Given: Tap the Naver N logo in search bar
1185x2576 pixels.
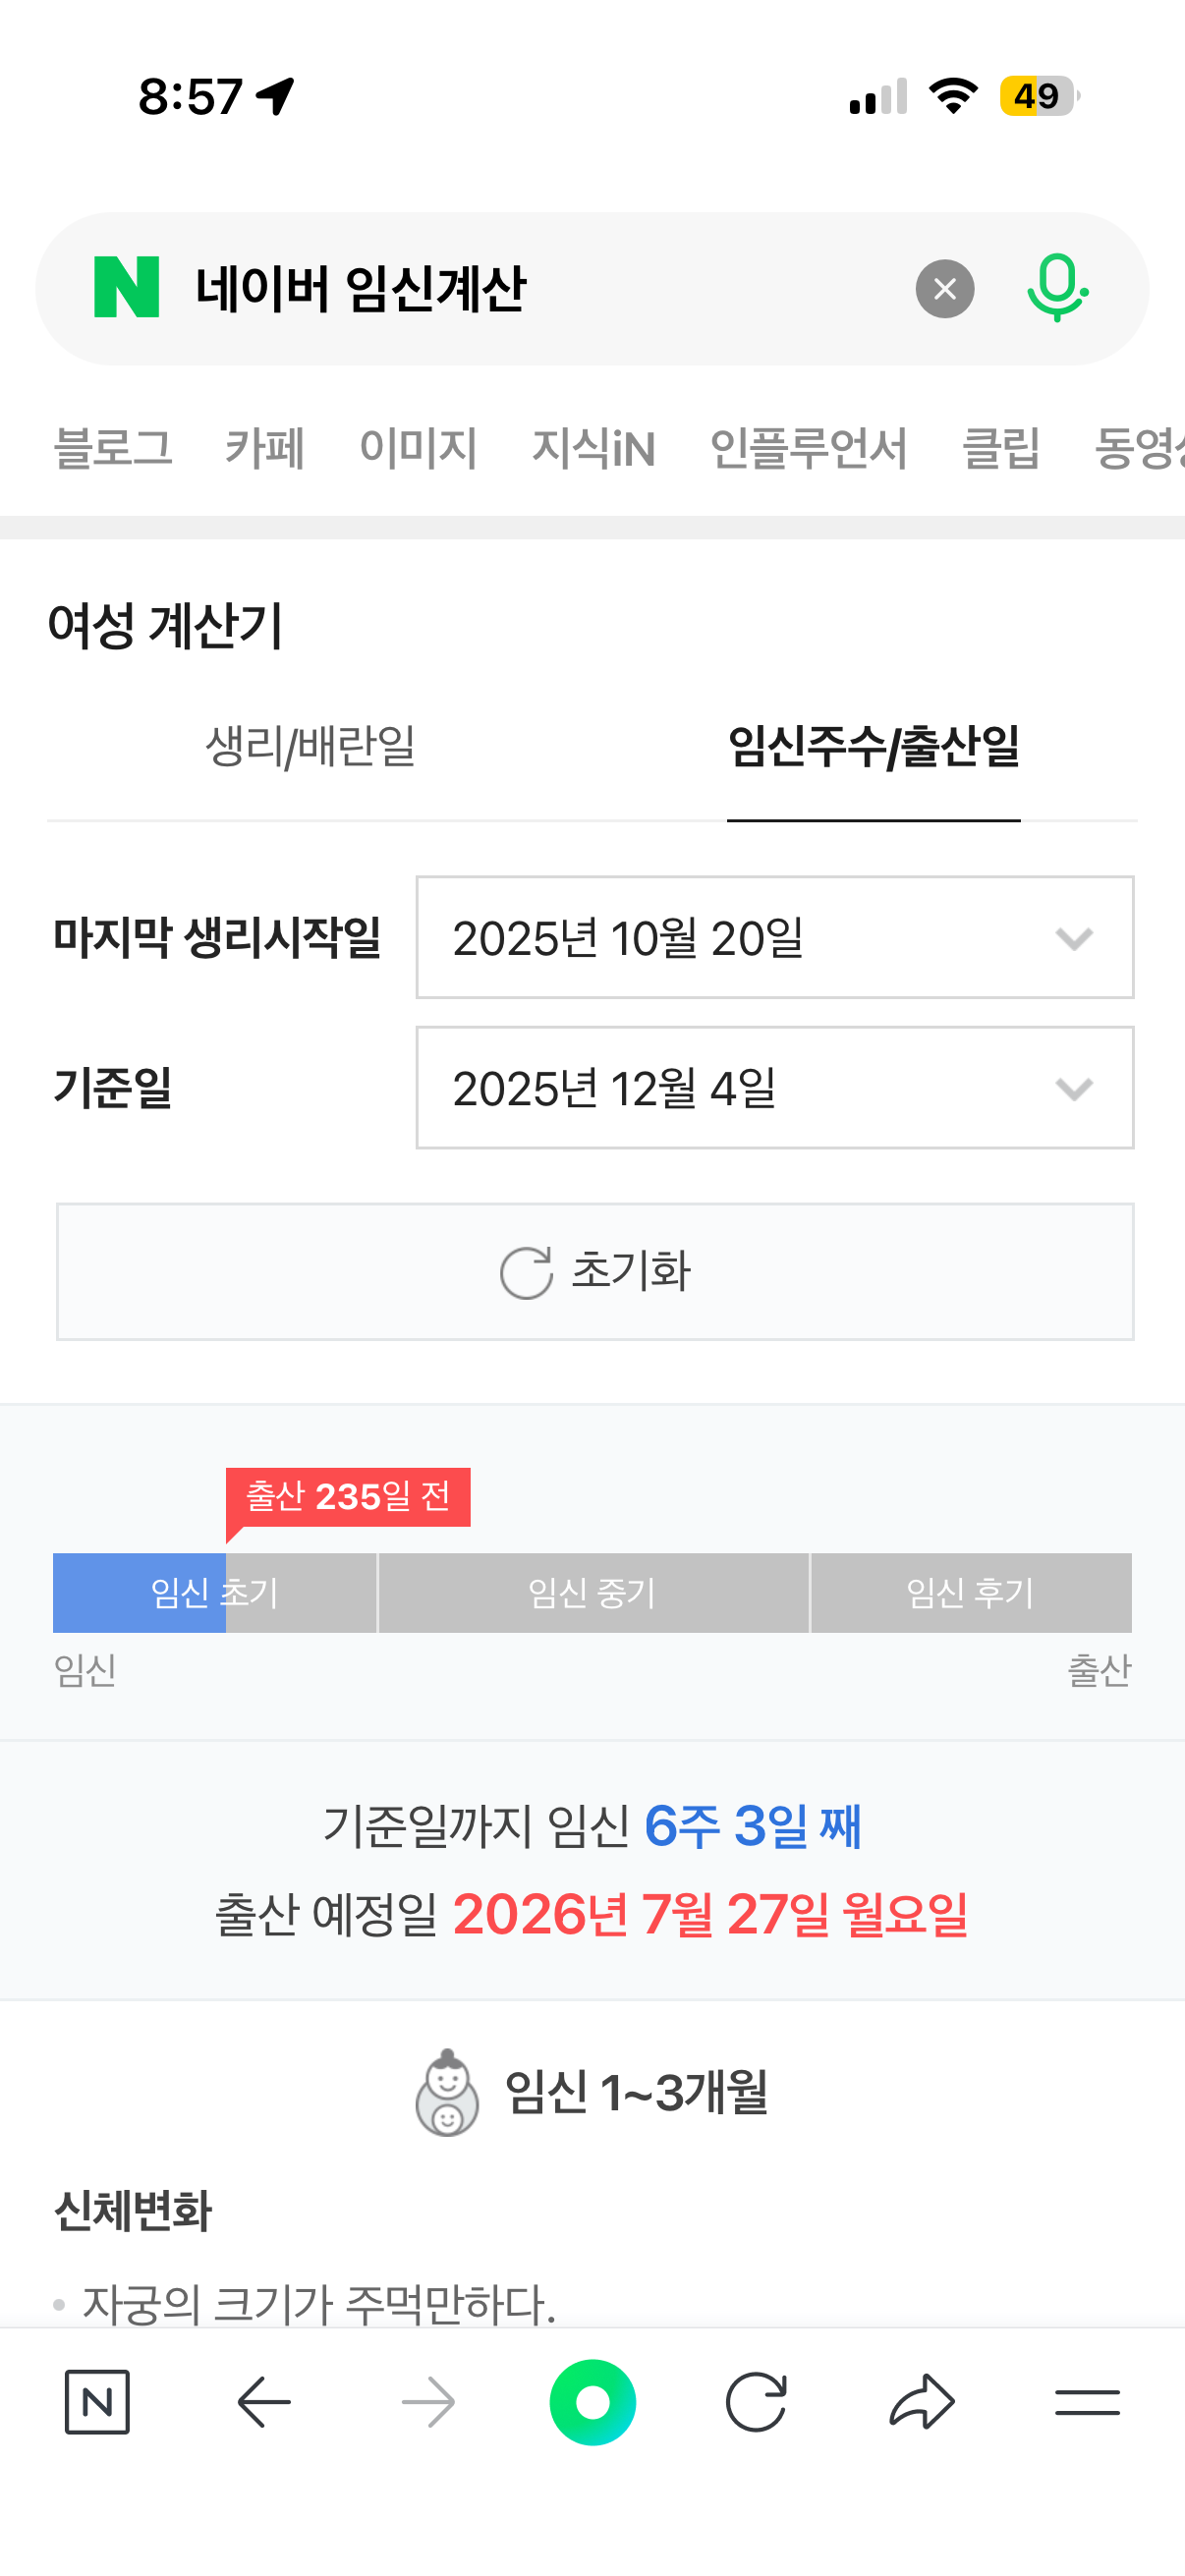Looking at the screenshot, I should pyautogui.click(x=126, y=288).
